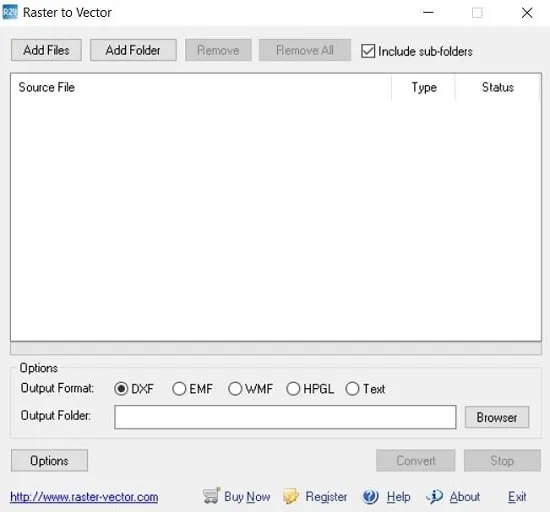Click the Add Files button
Viewport: 550px width, 512px height.
46,50
